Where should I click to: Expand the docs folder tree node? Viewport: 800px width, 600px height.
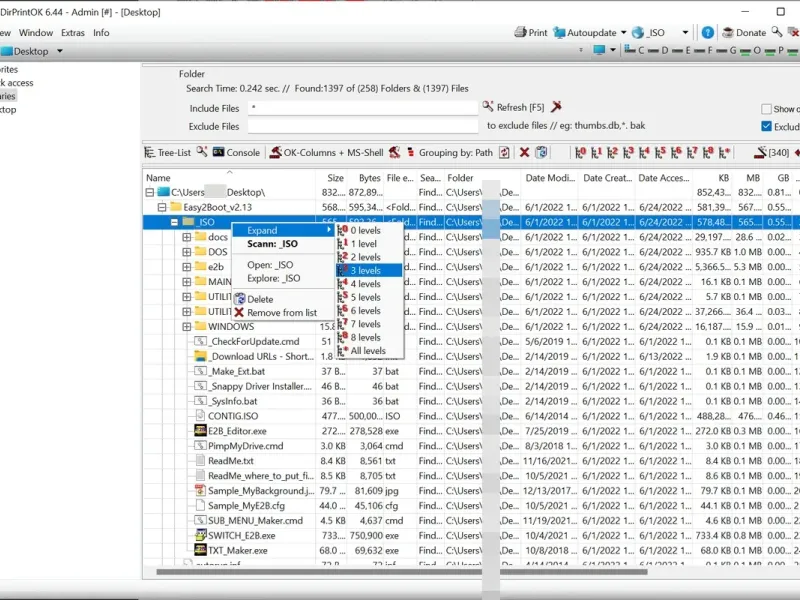pos(187,238)
